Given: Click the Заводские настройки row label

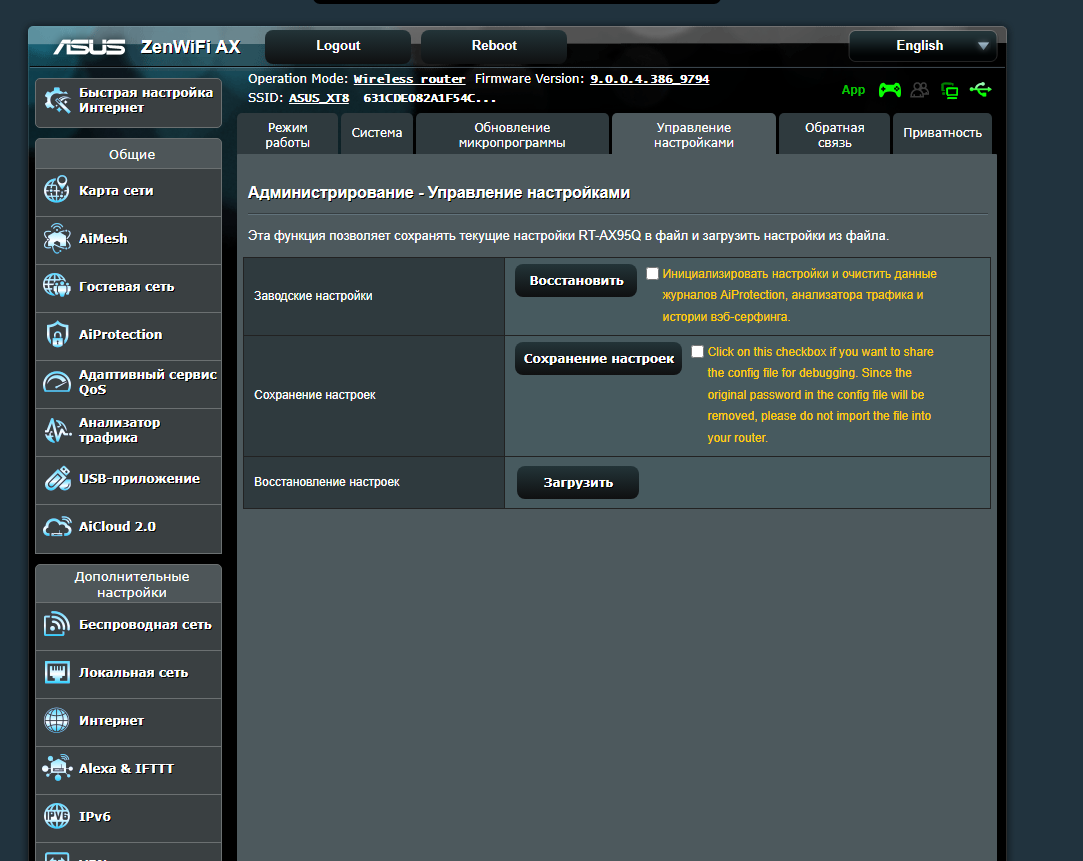Looking at the screenshot, I should pos(313,296).
